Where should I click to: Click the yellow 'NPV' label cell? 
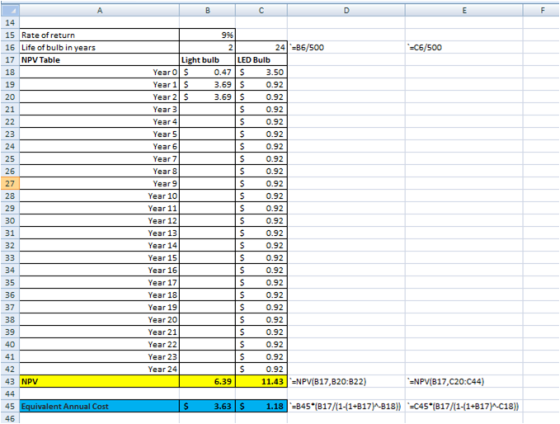(100, 381)
